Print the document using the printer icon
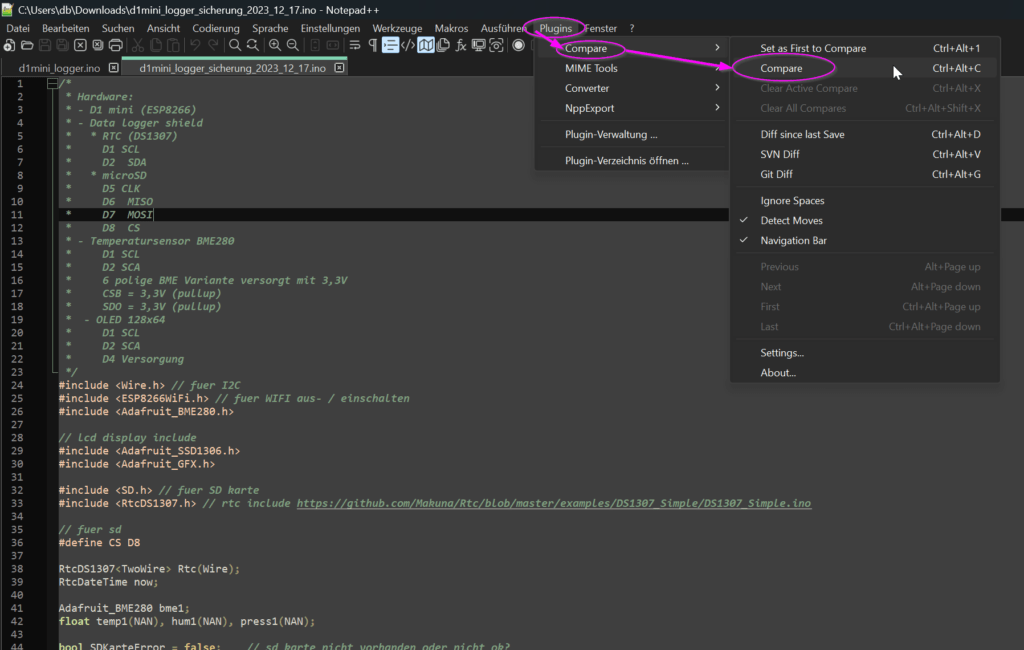Screen dimensions: 1024x650 [116, 45]
